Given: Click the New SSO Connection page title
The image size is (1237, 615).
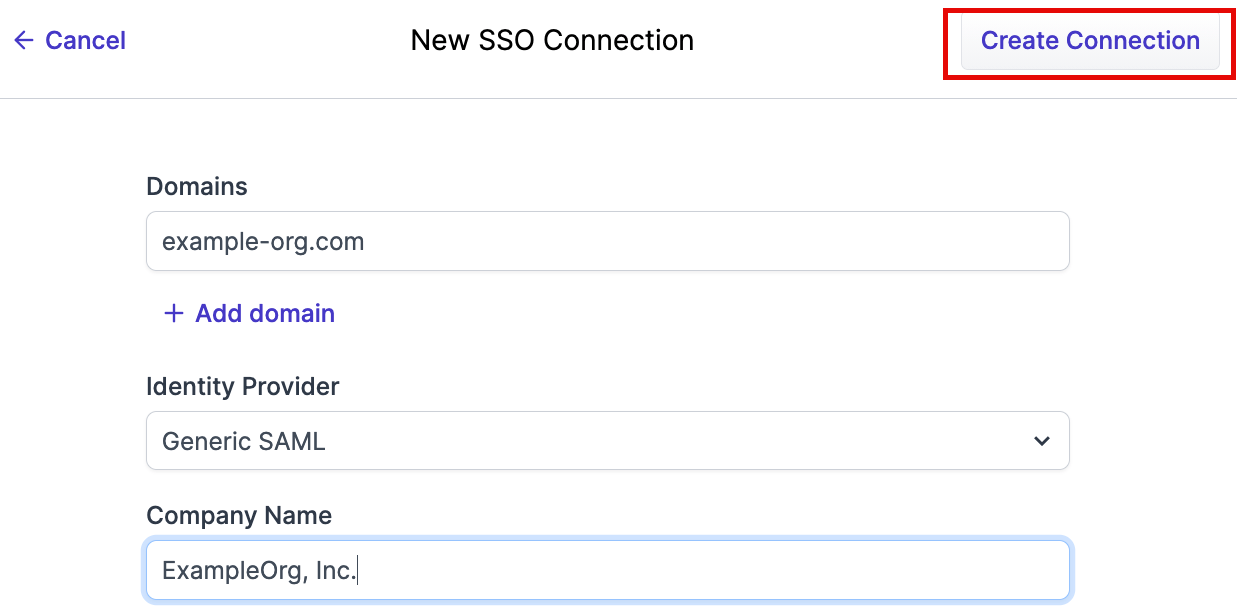Looking at the screenshot, I should point(552,41).
